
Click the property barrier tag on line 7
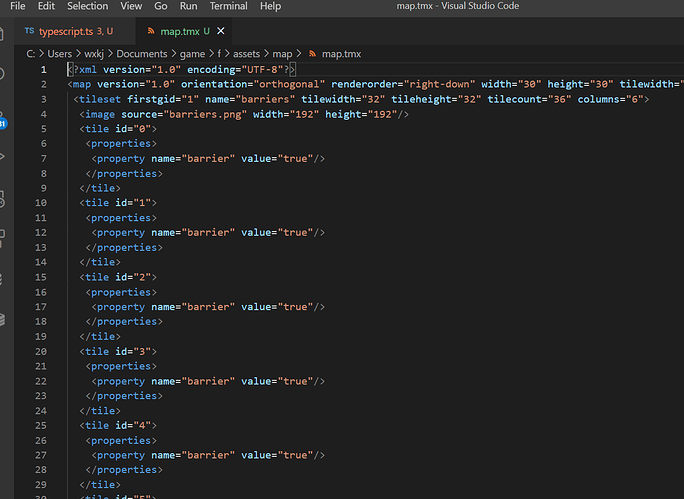tap(208, 159)
